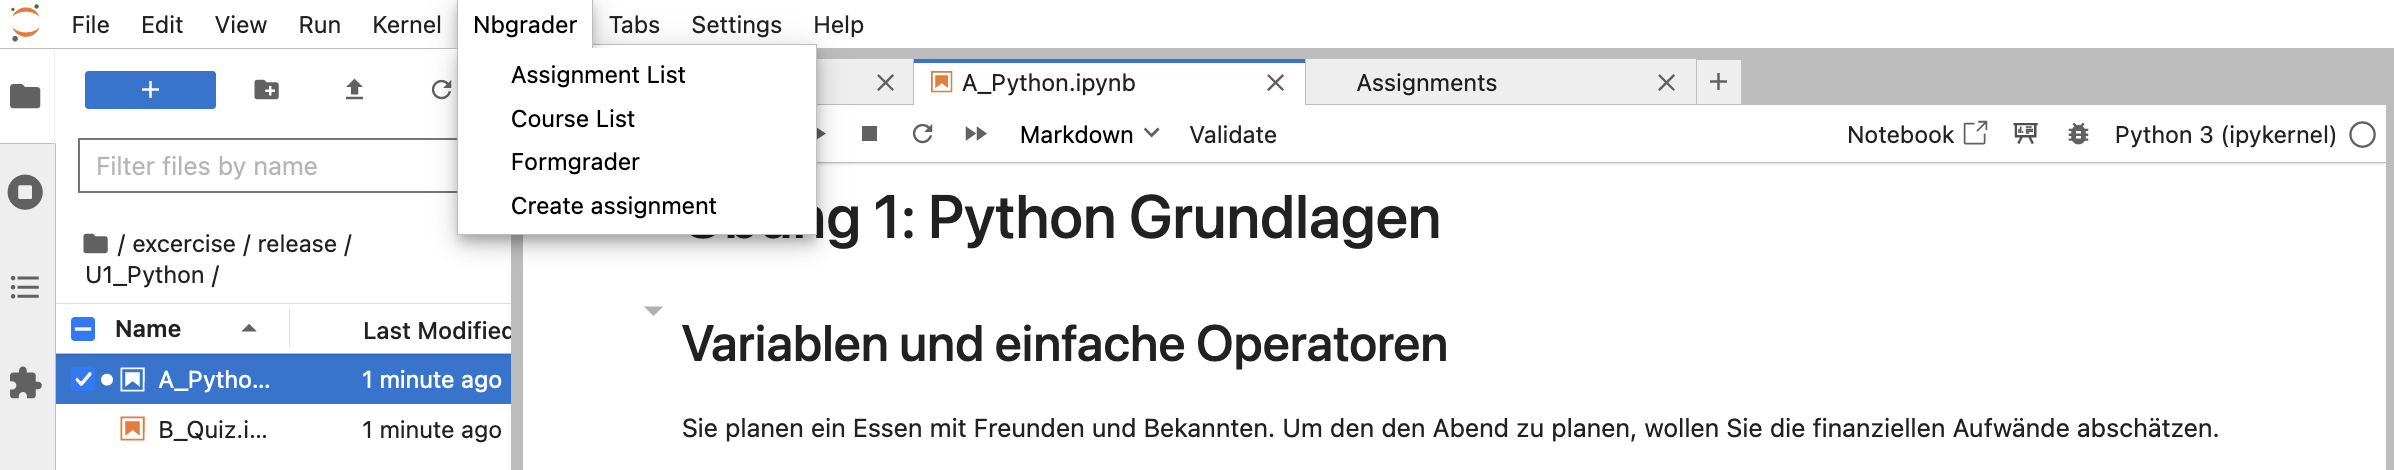This screenshot has height=470, width=2394.
Task: Open the Markdown cell type dropdown
Action: pos(1088,134)
